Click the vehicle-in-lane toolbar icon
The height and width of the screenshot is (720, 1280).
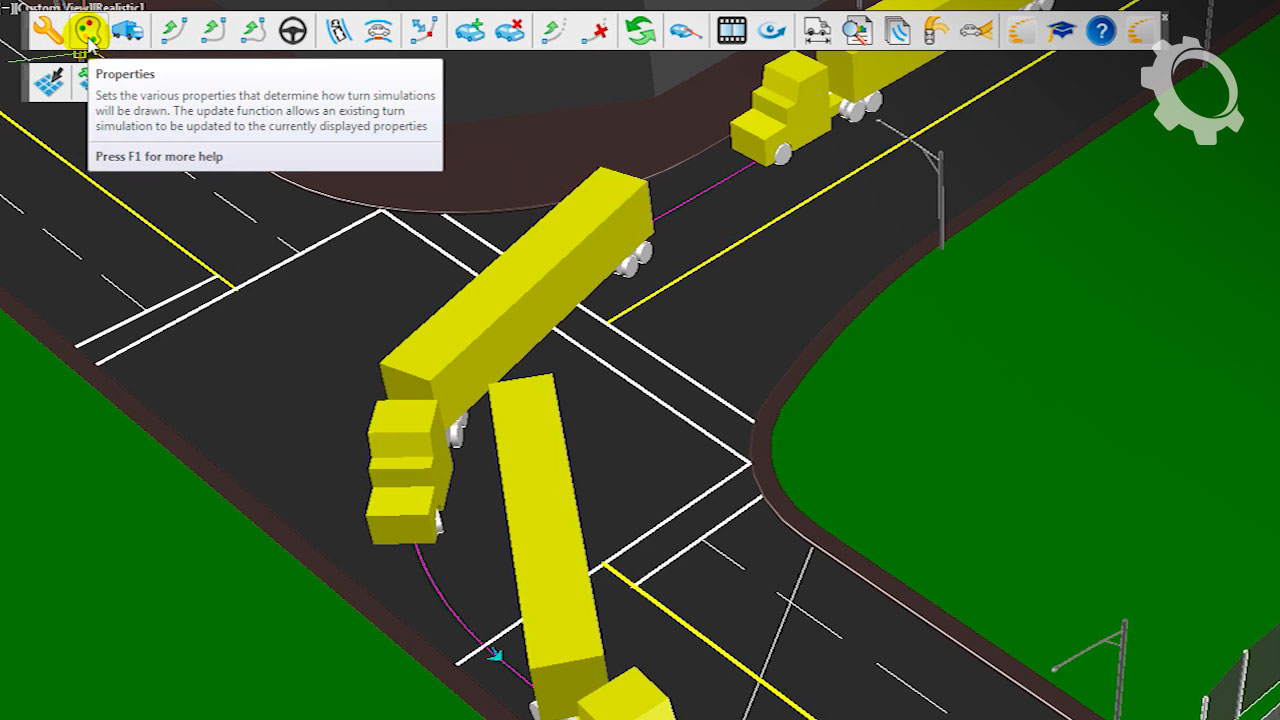pyautogui.click(x=339, y=31)
